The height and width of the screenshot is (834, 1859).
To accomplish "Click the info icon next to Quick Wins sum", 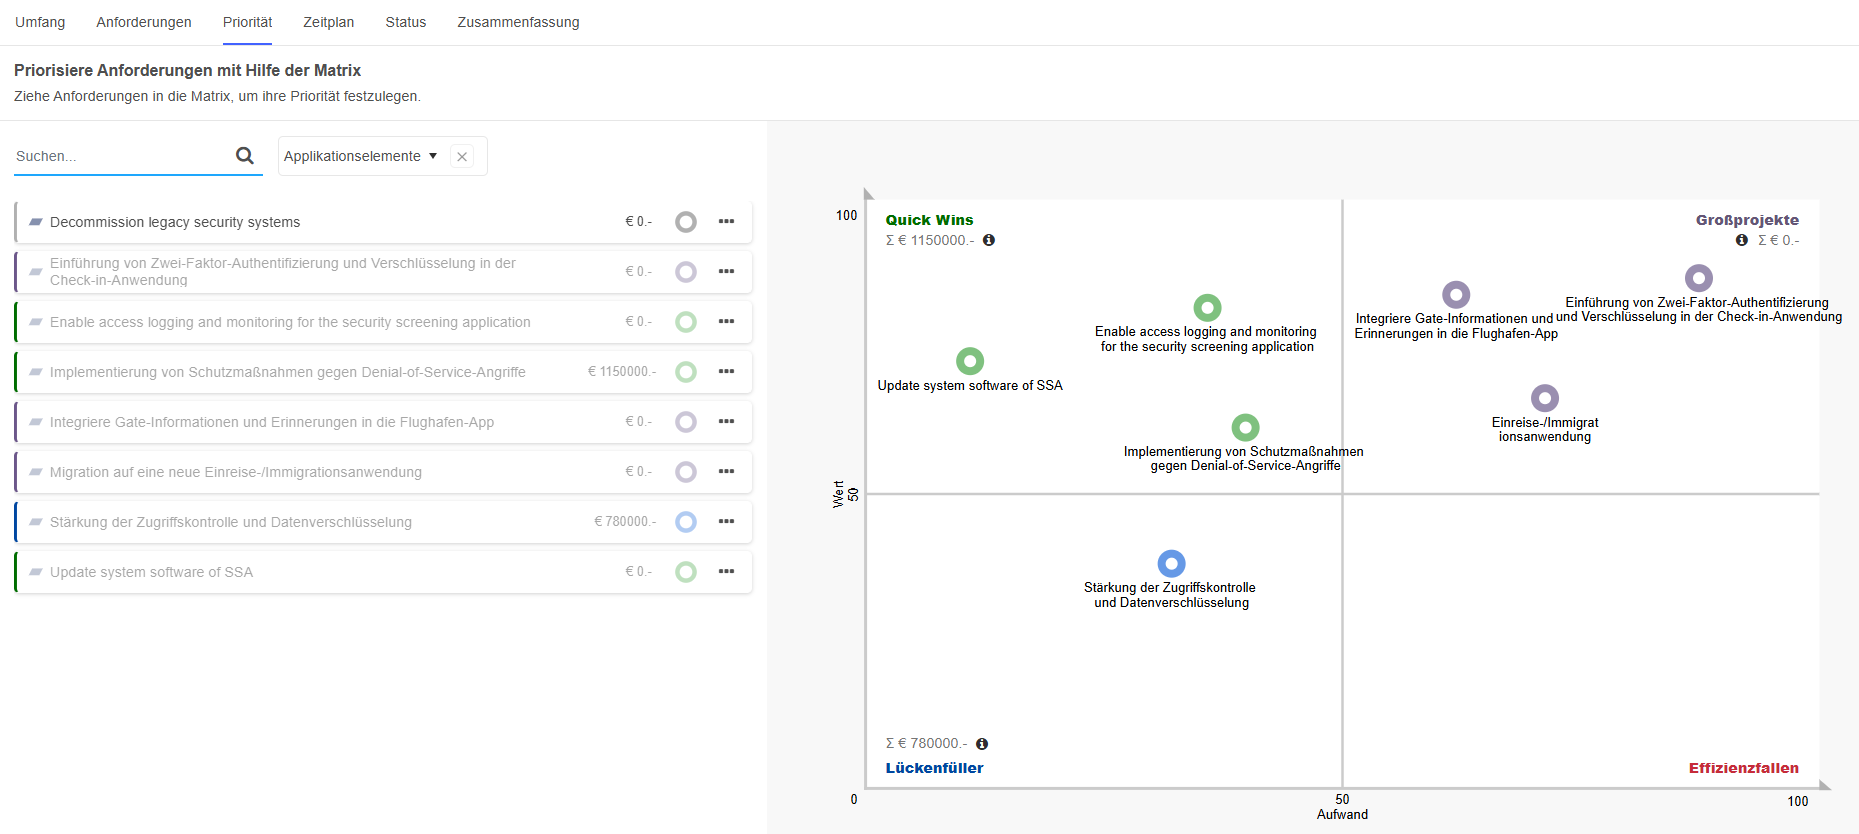I will coord(989,240).
